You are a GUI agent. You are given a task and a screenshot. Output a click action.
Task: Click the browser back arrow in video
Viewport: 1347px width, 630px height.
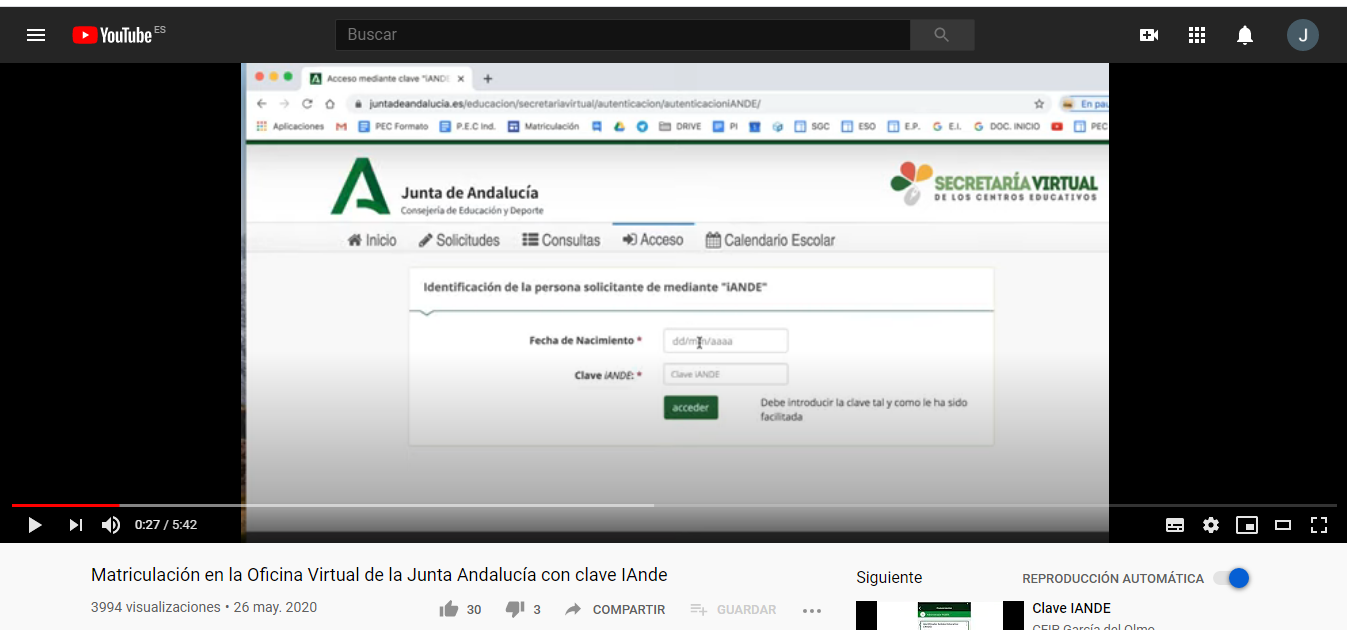pos(262,103)
